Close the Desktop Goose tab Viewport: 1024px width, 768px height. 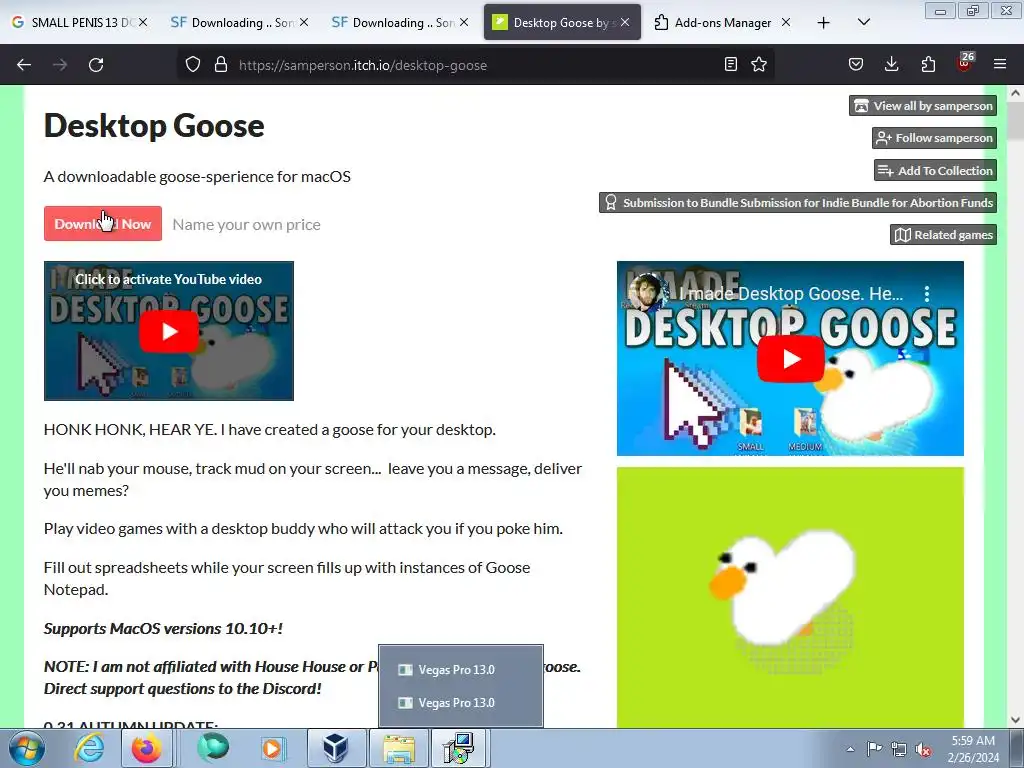(625, 22)
